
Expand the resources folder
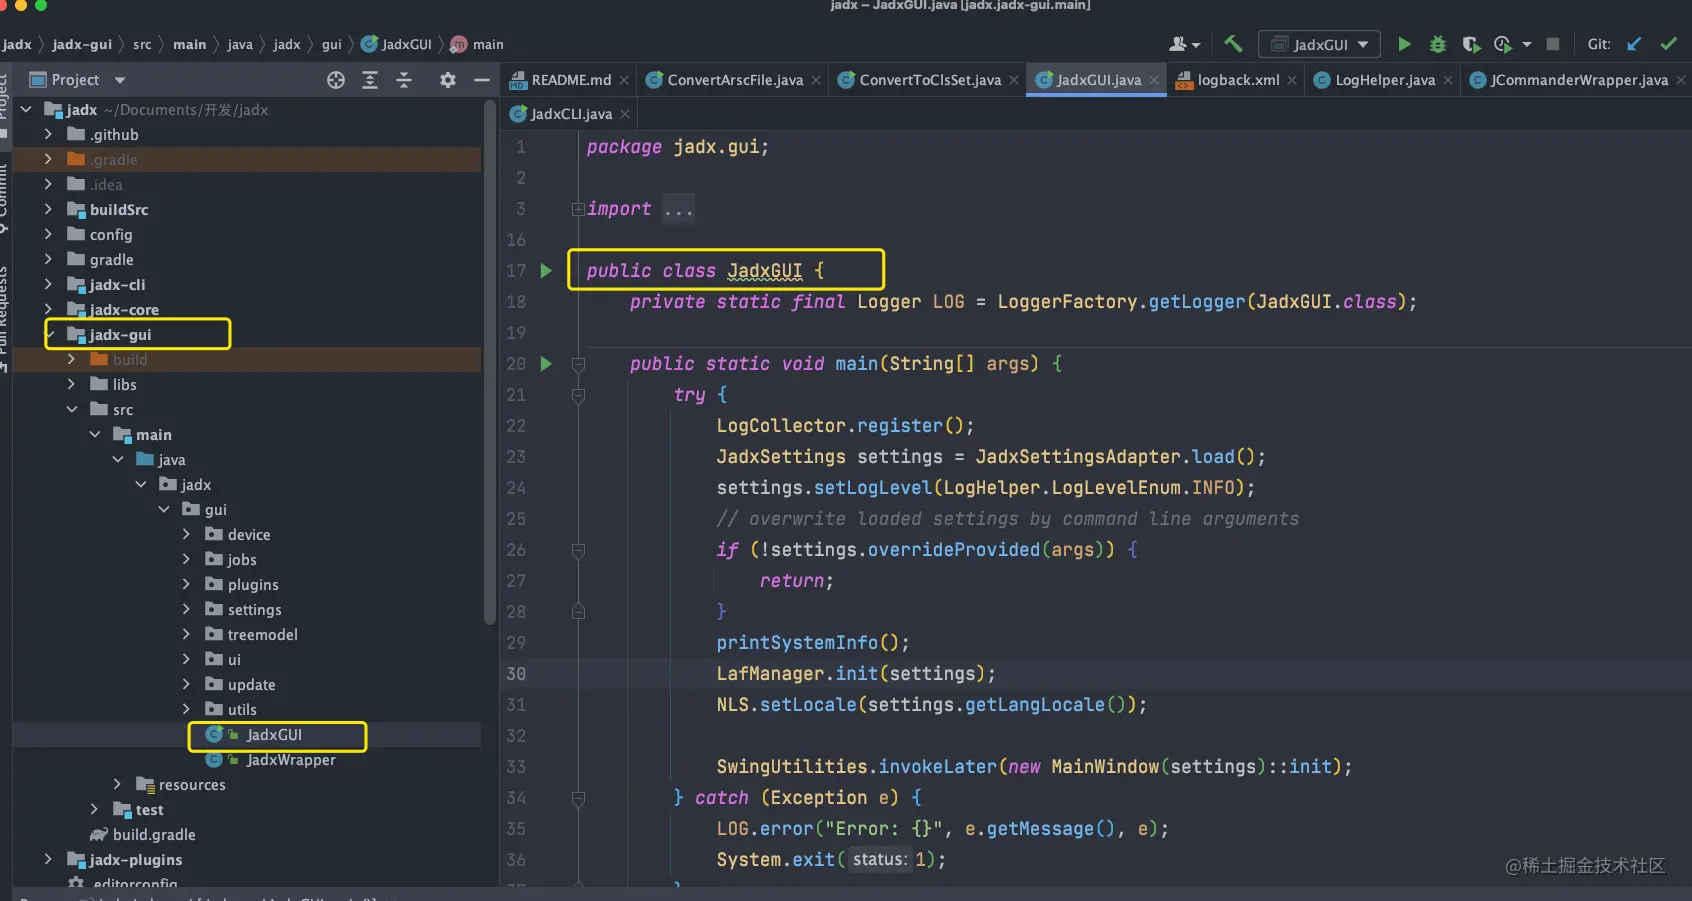(117, 784)
